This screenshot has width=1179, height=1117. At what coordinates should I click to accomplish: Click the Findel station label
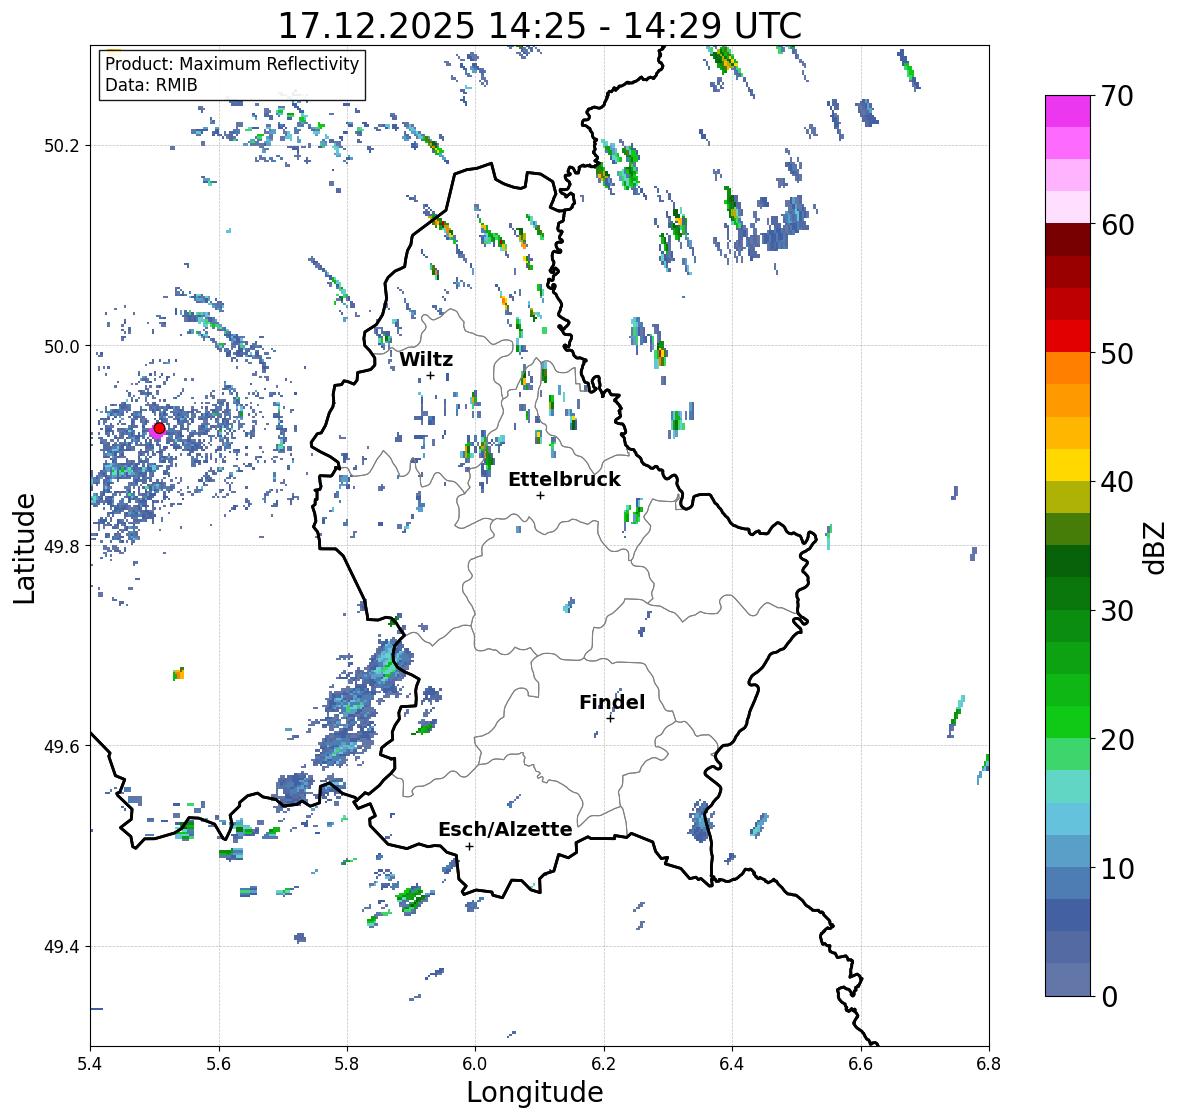tap(612, 702)
